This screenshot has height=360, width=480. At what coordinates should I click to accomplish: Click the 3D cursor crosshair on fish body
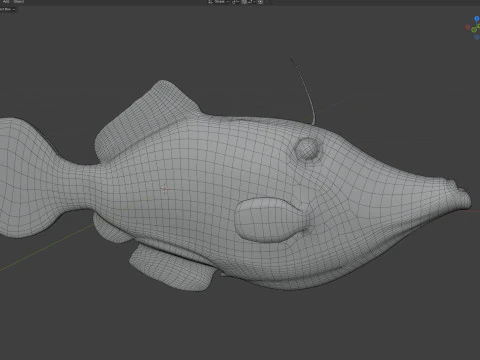coord(165,189)
